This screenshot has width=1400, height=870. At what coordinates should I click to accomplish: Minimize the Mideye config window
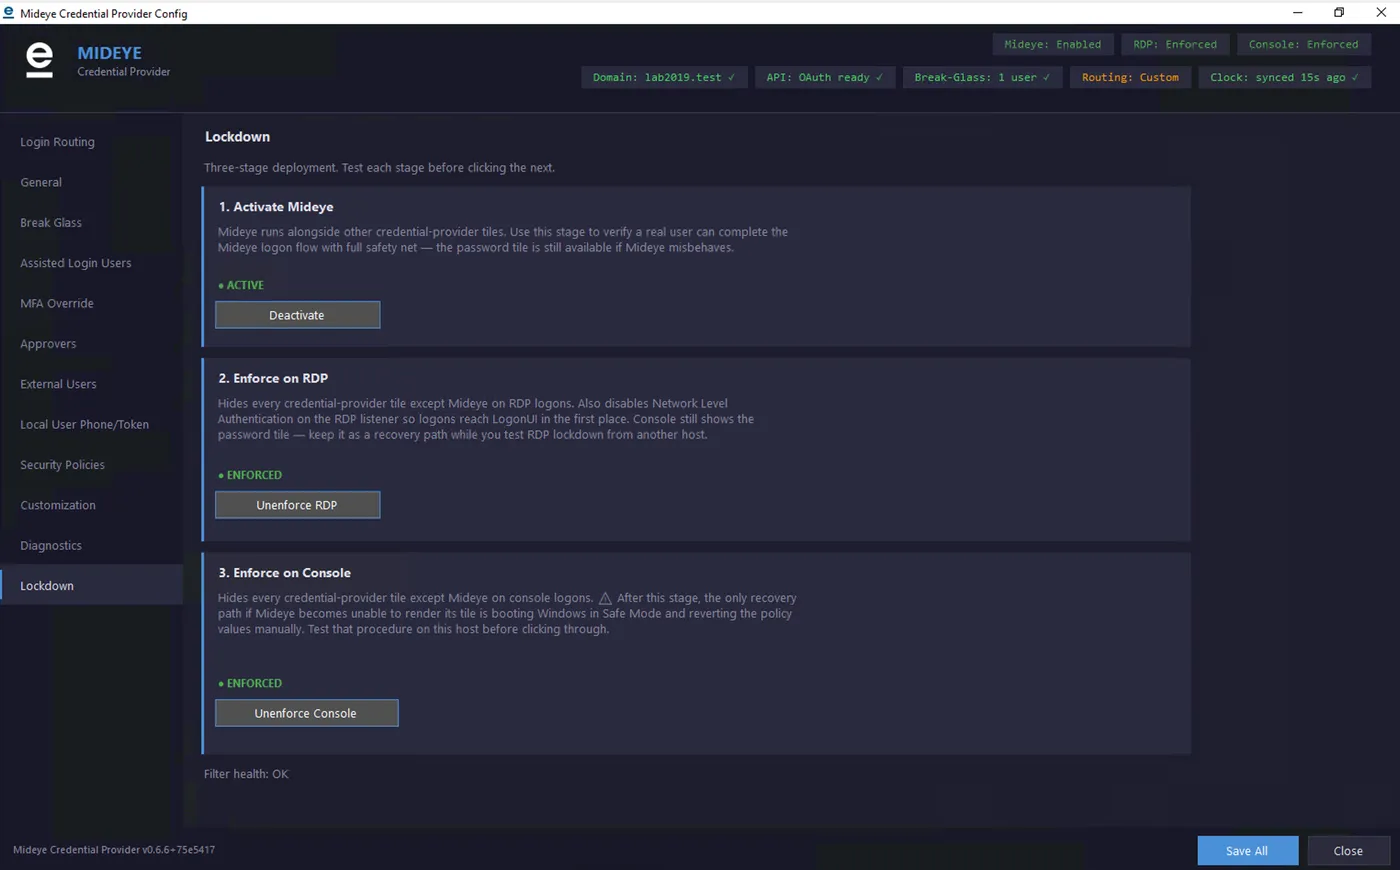pyautogui.click(x=1297, y=12)
